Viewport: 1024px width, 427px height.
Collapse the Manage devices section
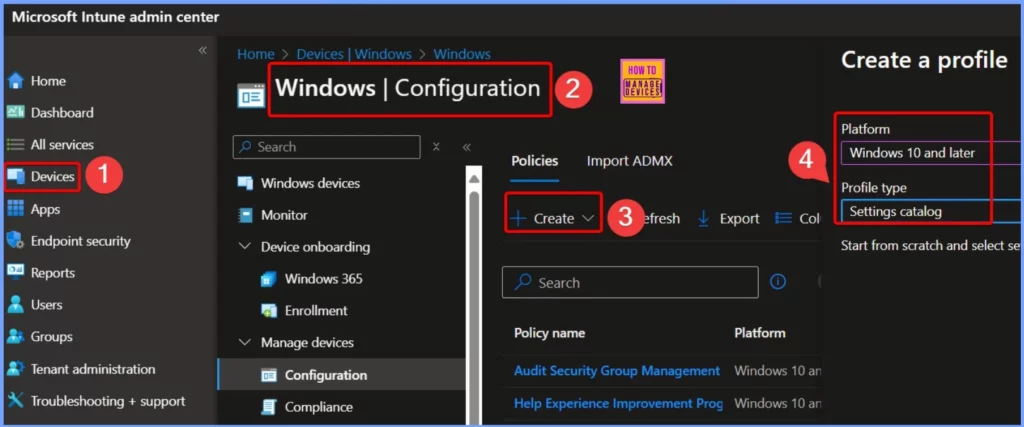[x=245, y=342]
